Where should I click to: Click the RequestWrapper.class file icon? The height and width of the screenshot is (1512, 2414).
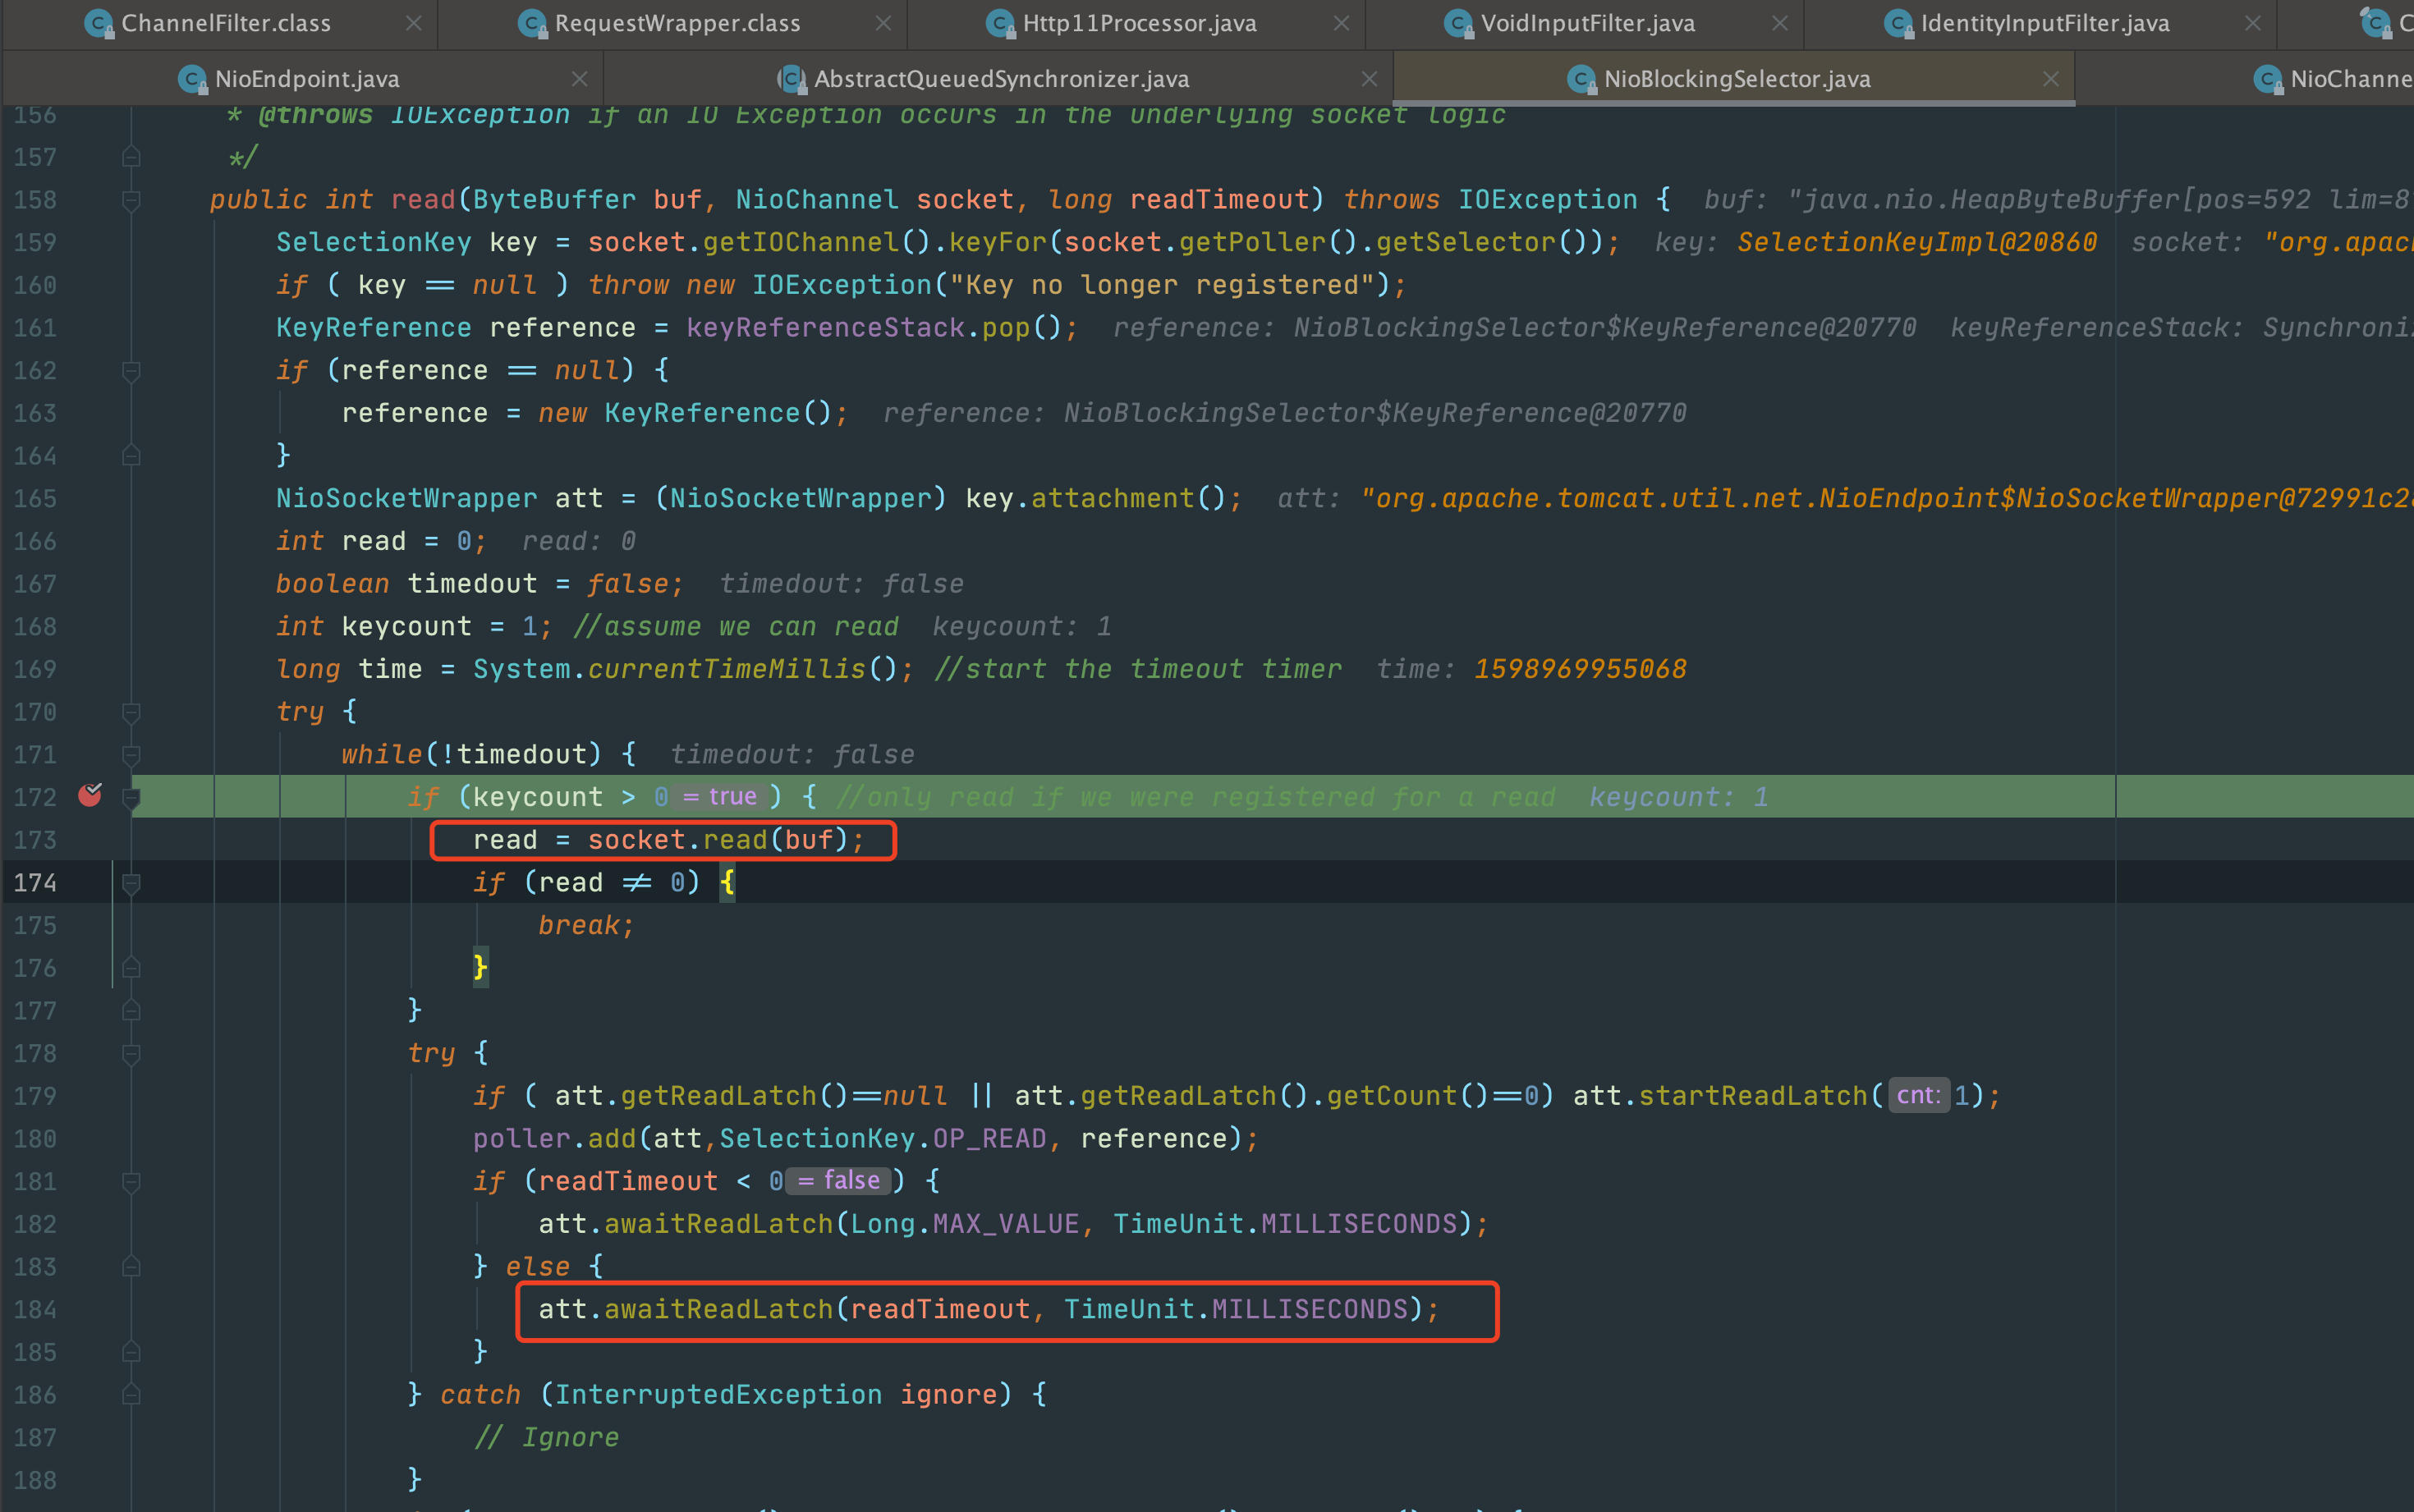pyautogui.click(x=533, y=23)
